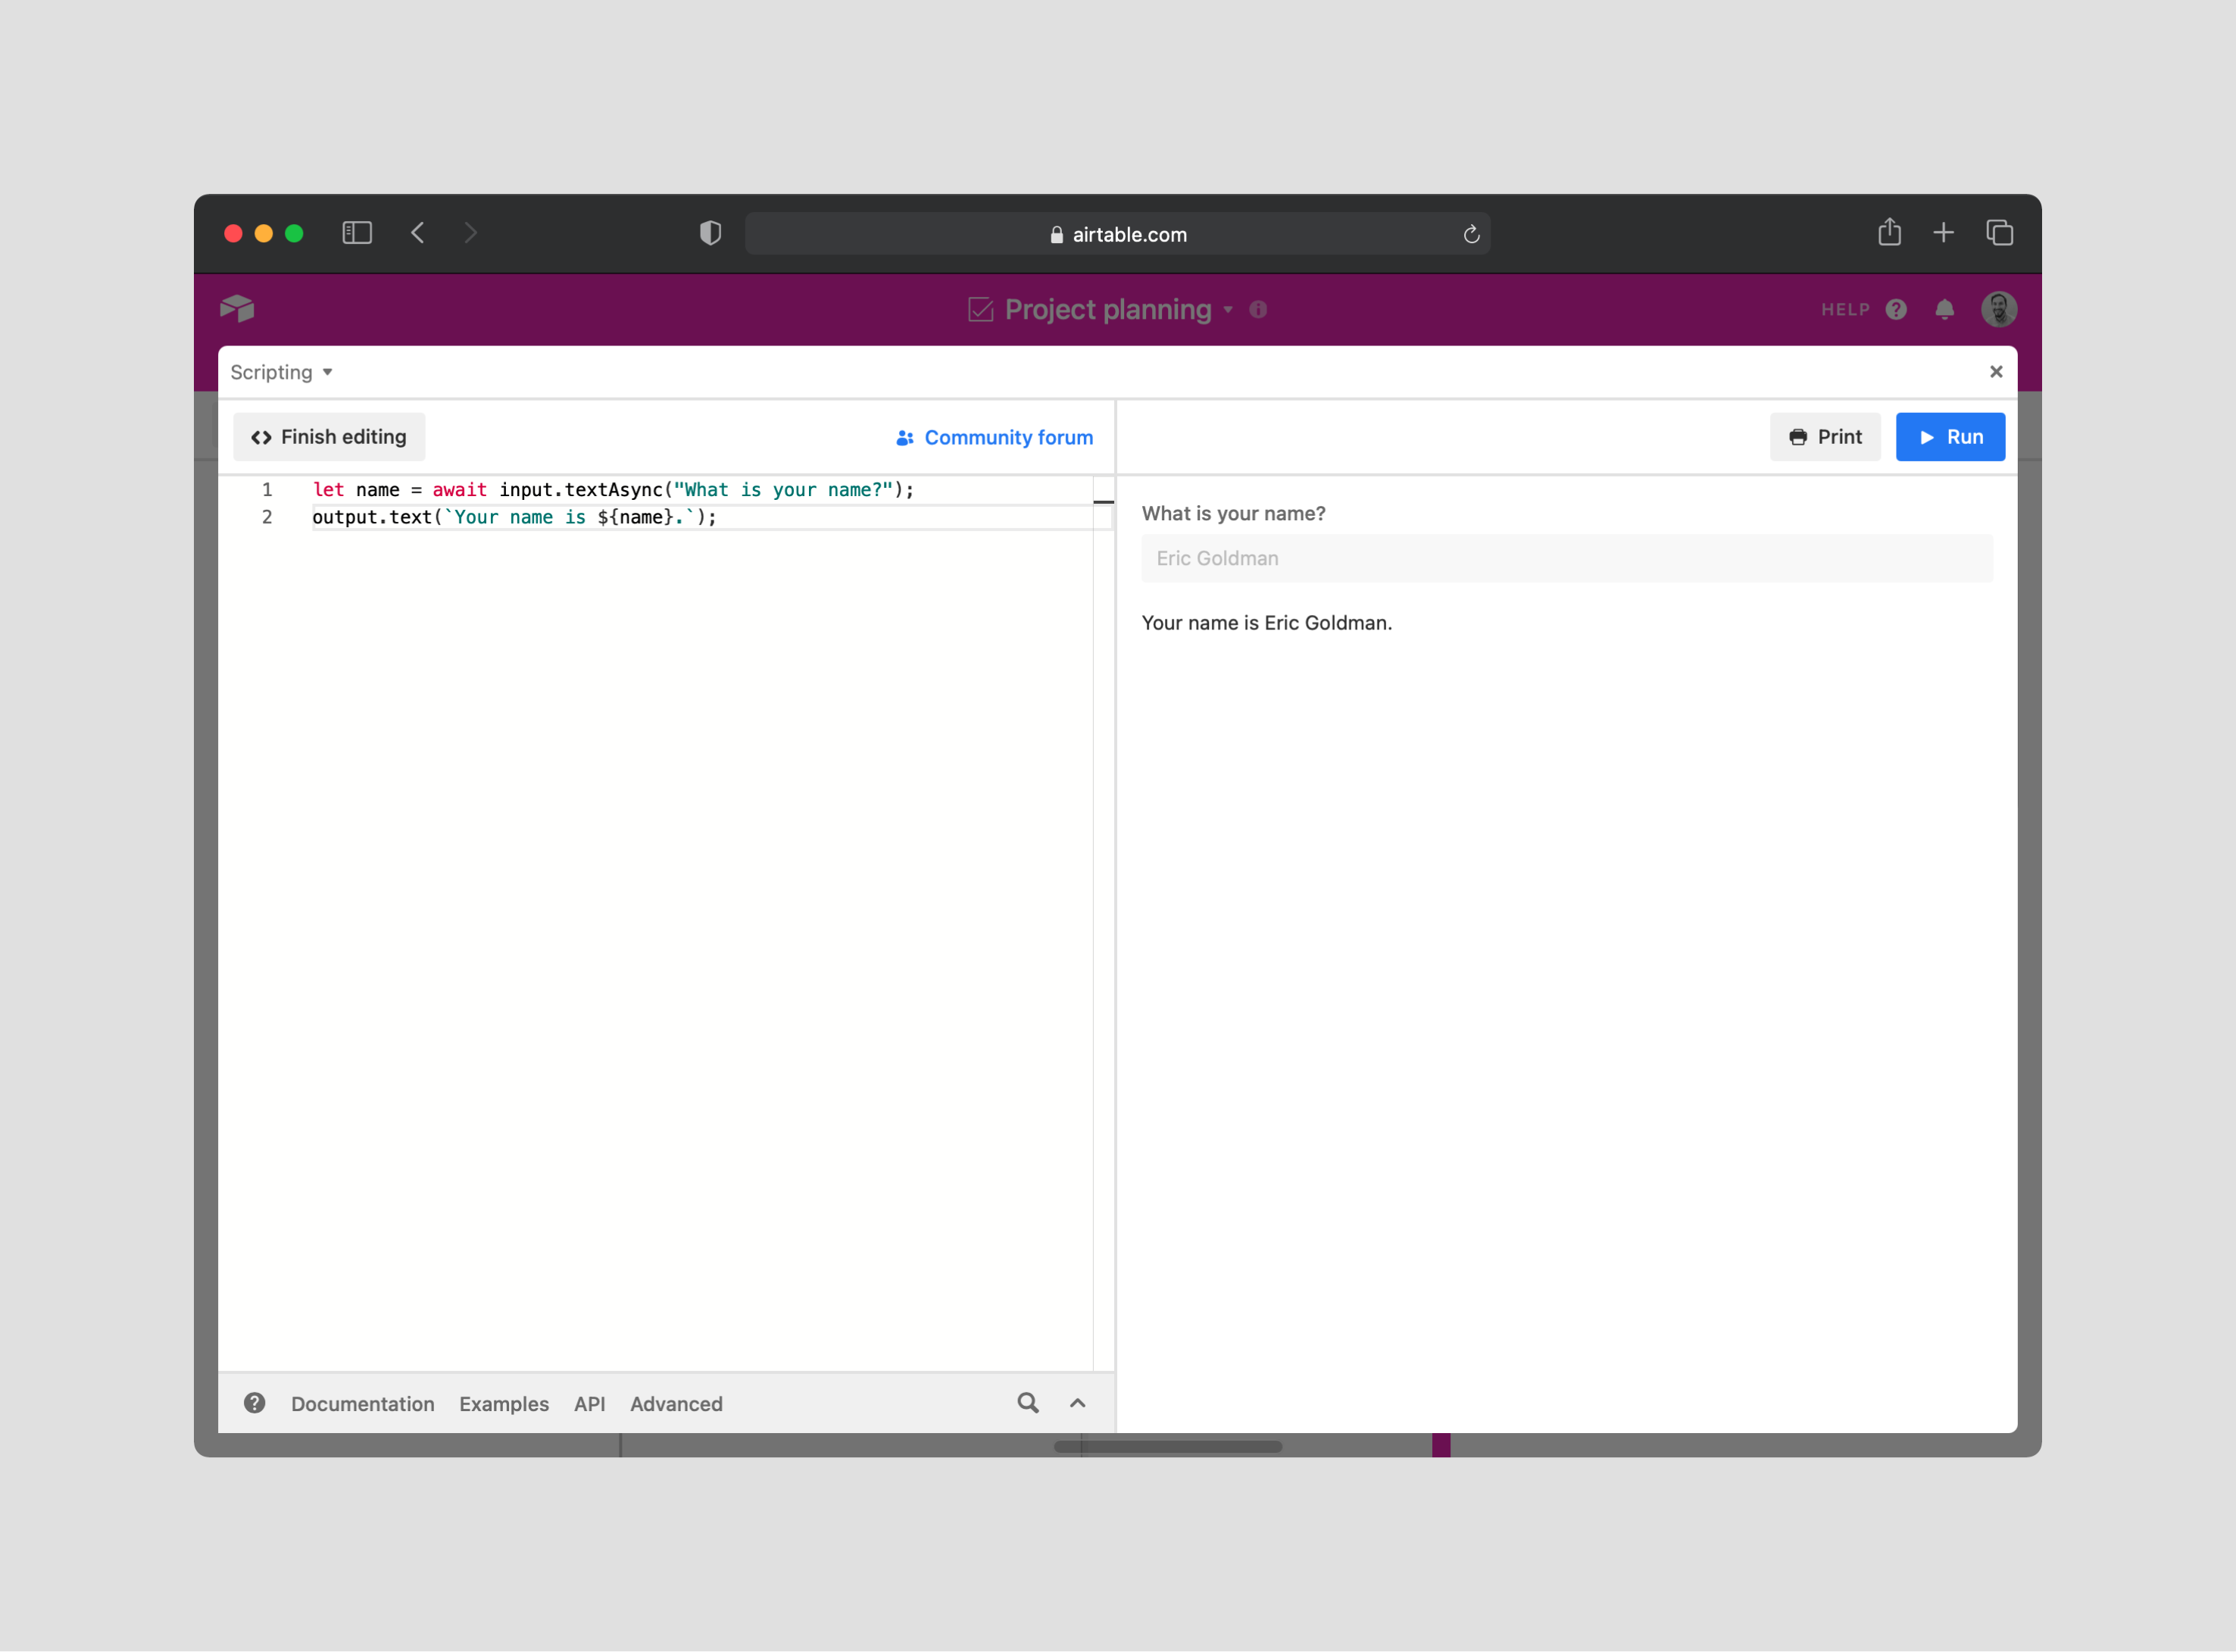The height and width of the screenshot is (1652, 2236).
Task: Click Finish editing button
Action: [x=329, y=437]
